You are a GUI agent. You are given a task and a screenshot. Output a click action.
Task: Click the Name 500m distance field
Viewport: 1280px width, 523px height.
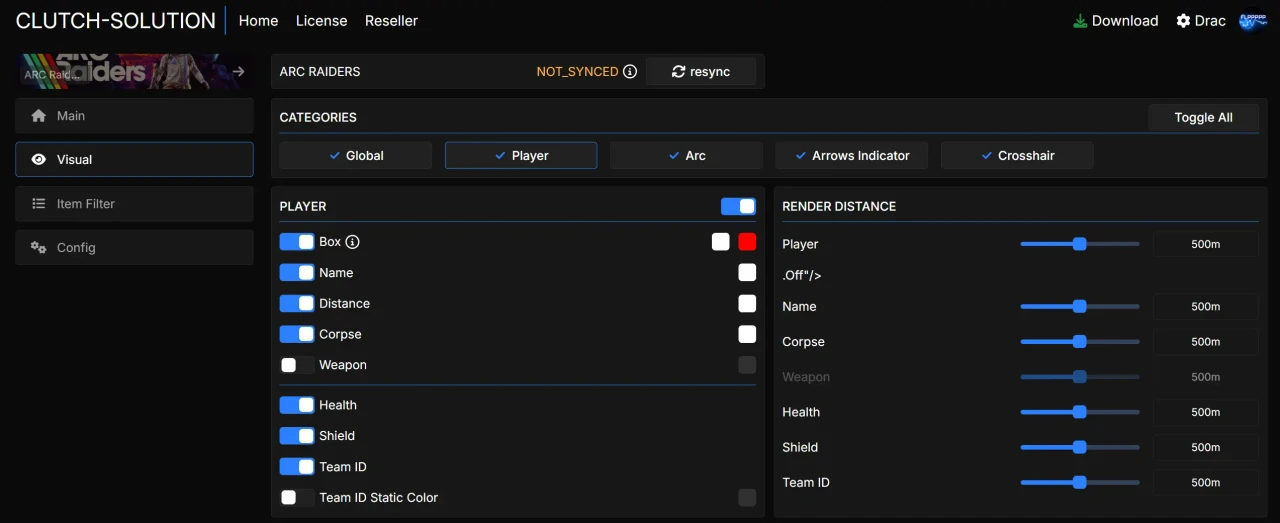point(1206,307)
